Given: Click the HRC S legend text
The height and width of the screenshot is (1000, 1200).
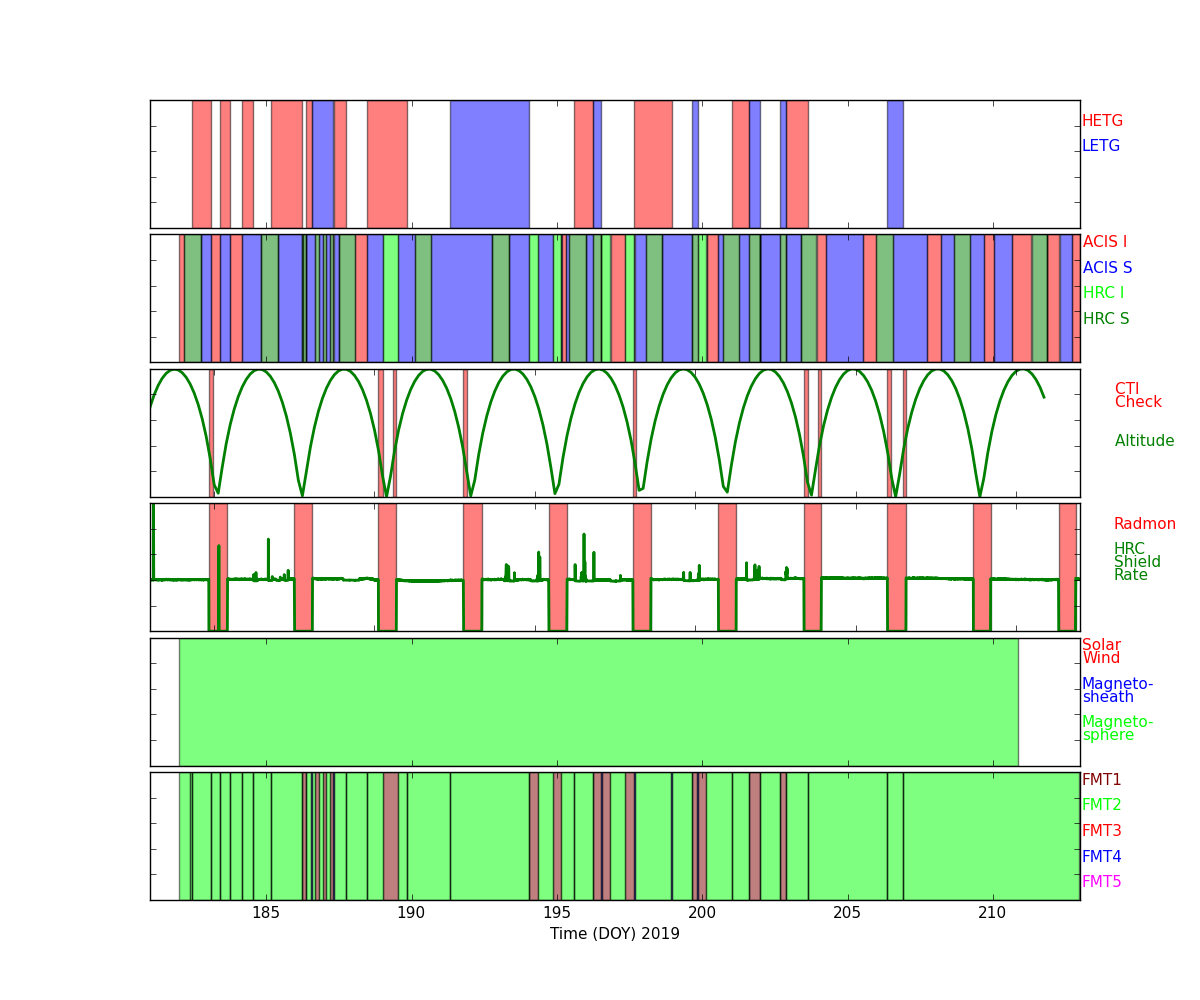Looking at the screenshot, I should tap(1105, 319).
